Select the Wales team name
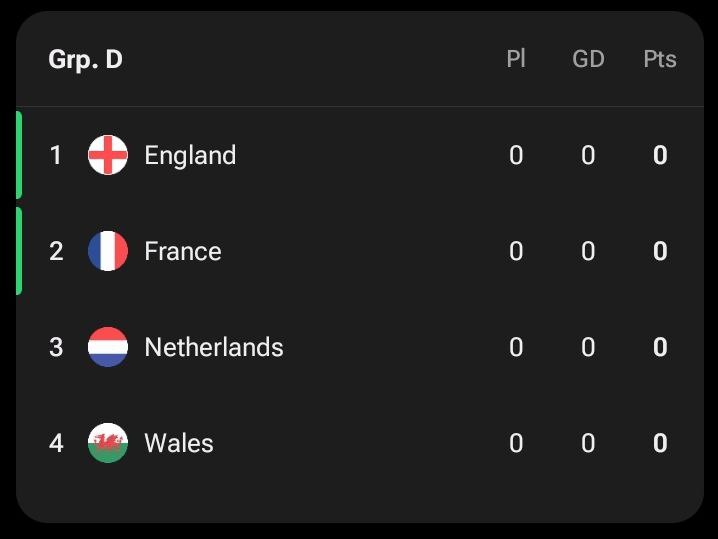Image resolution: width=718 pixels, height=539 pixels. tap(179, 443)
